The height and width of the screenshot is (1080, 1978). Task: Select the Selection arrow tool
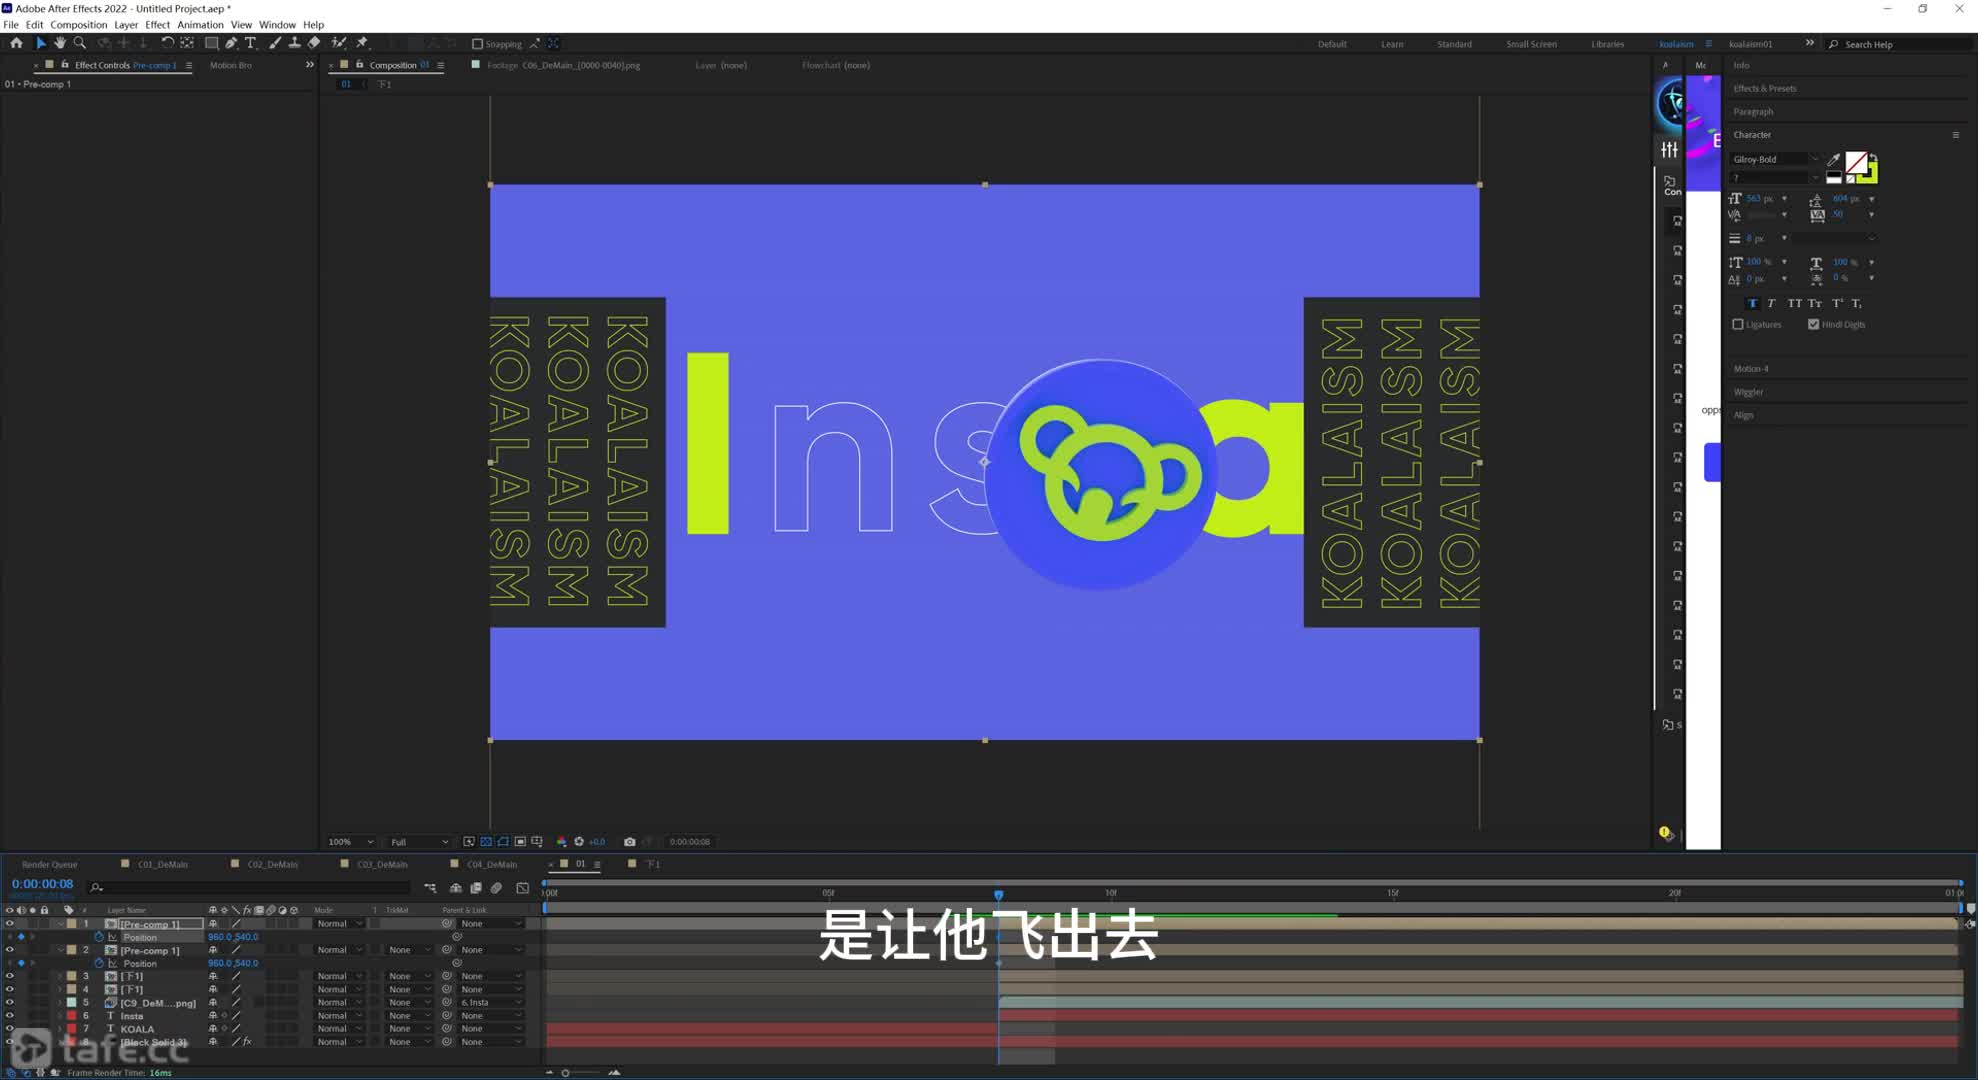point(40,43)
